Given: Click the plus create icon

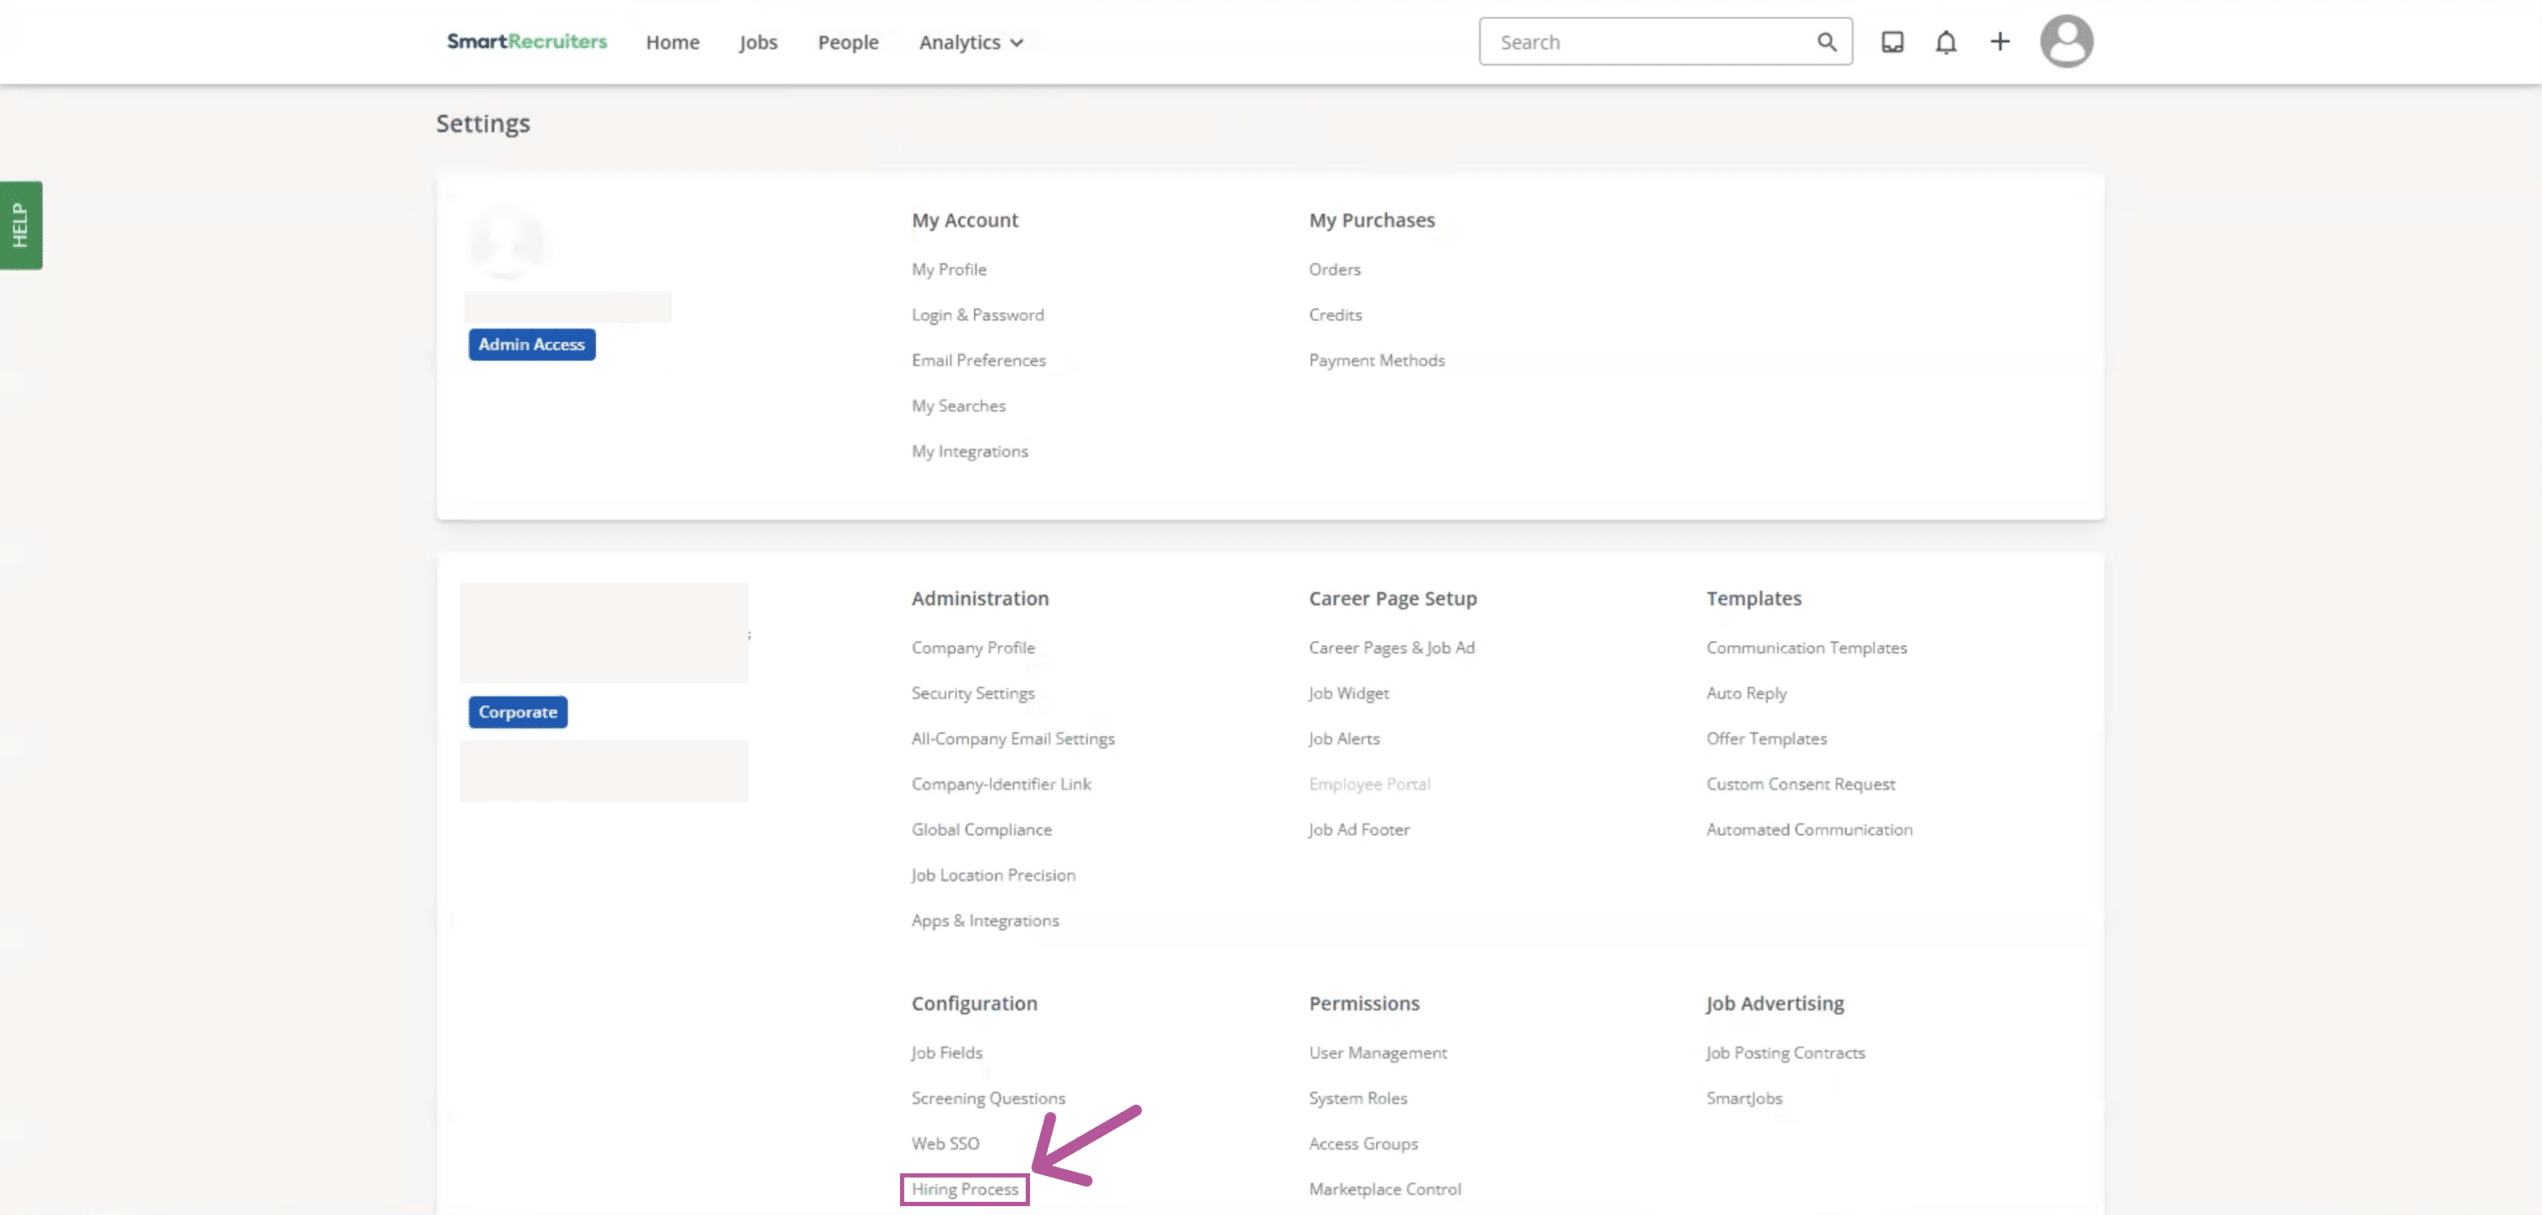Looking at the screenshot, I should pos(1999,42).
